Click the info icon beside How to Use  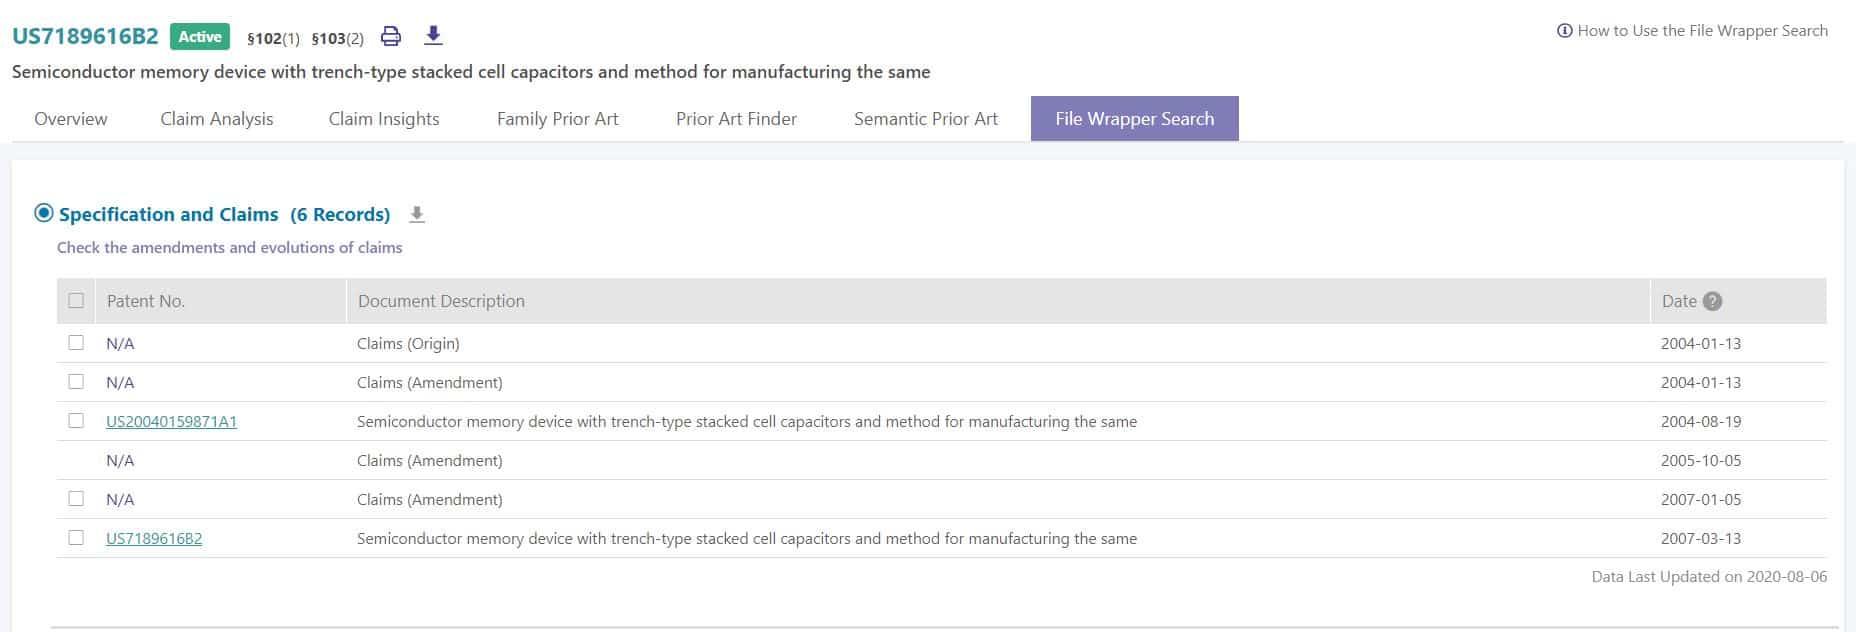click(x=1565, y=31)
